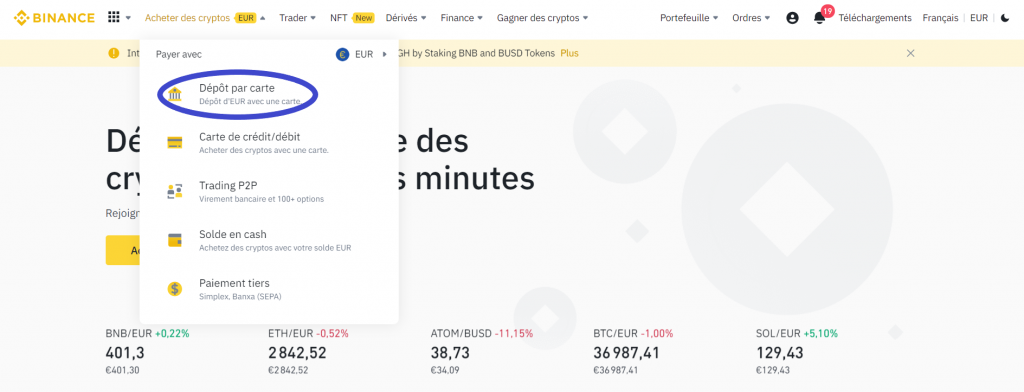The width and height of the screenshot is (1024, 392).
Task: Click the EUR badge beside Acheter des cryptos
Action: point(246,18)
